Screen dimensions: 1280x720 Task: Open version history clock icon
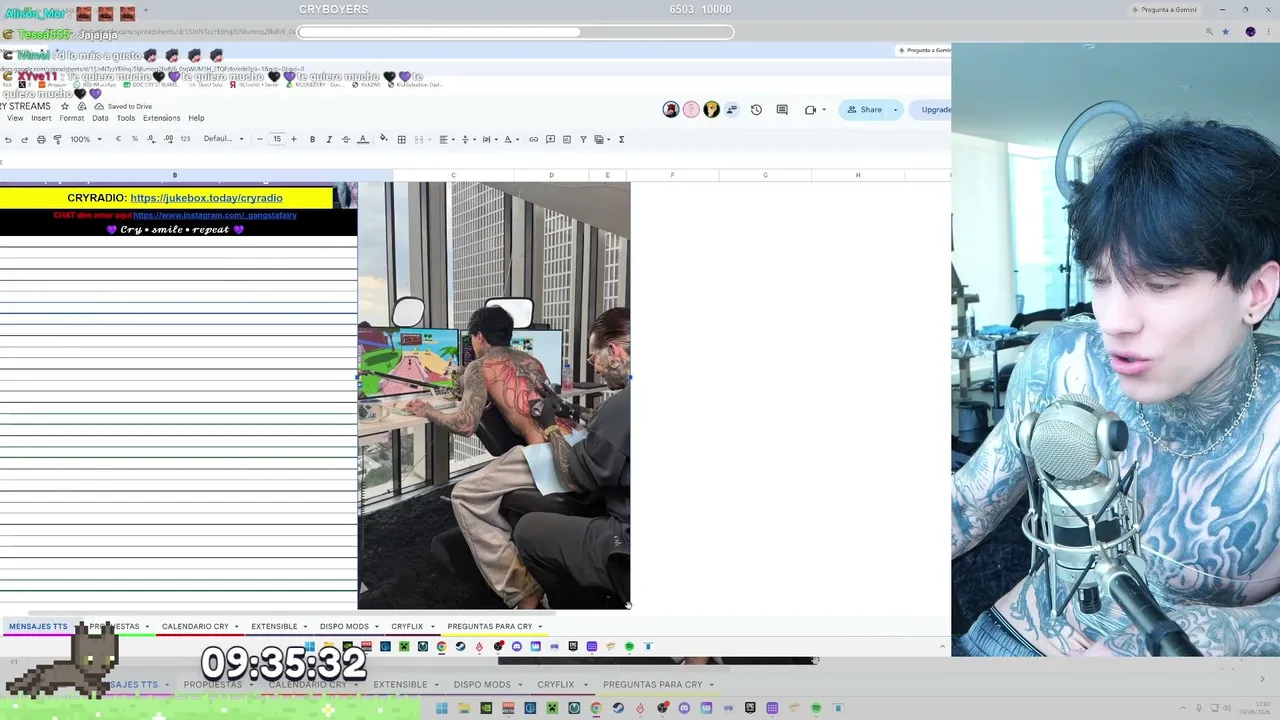pyautogui.click(x=756, y=110)
